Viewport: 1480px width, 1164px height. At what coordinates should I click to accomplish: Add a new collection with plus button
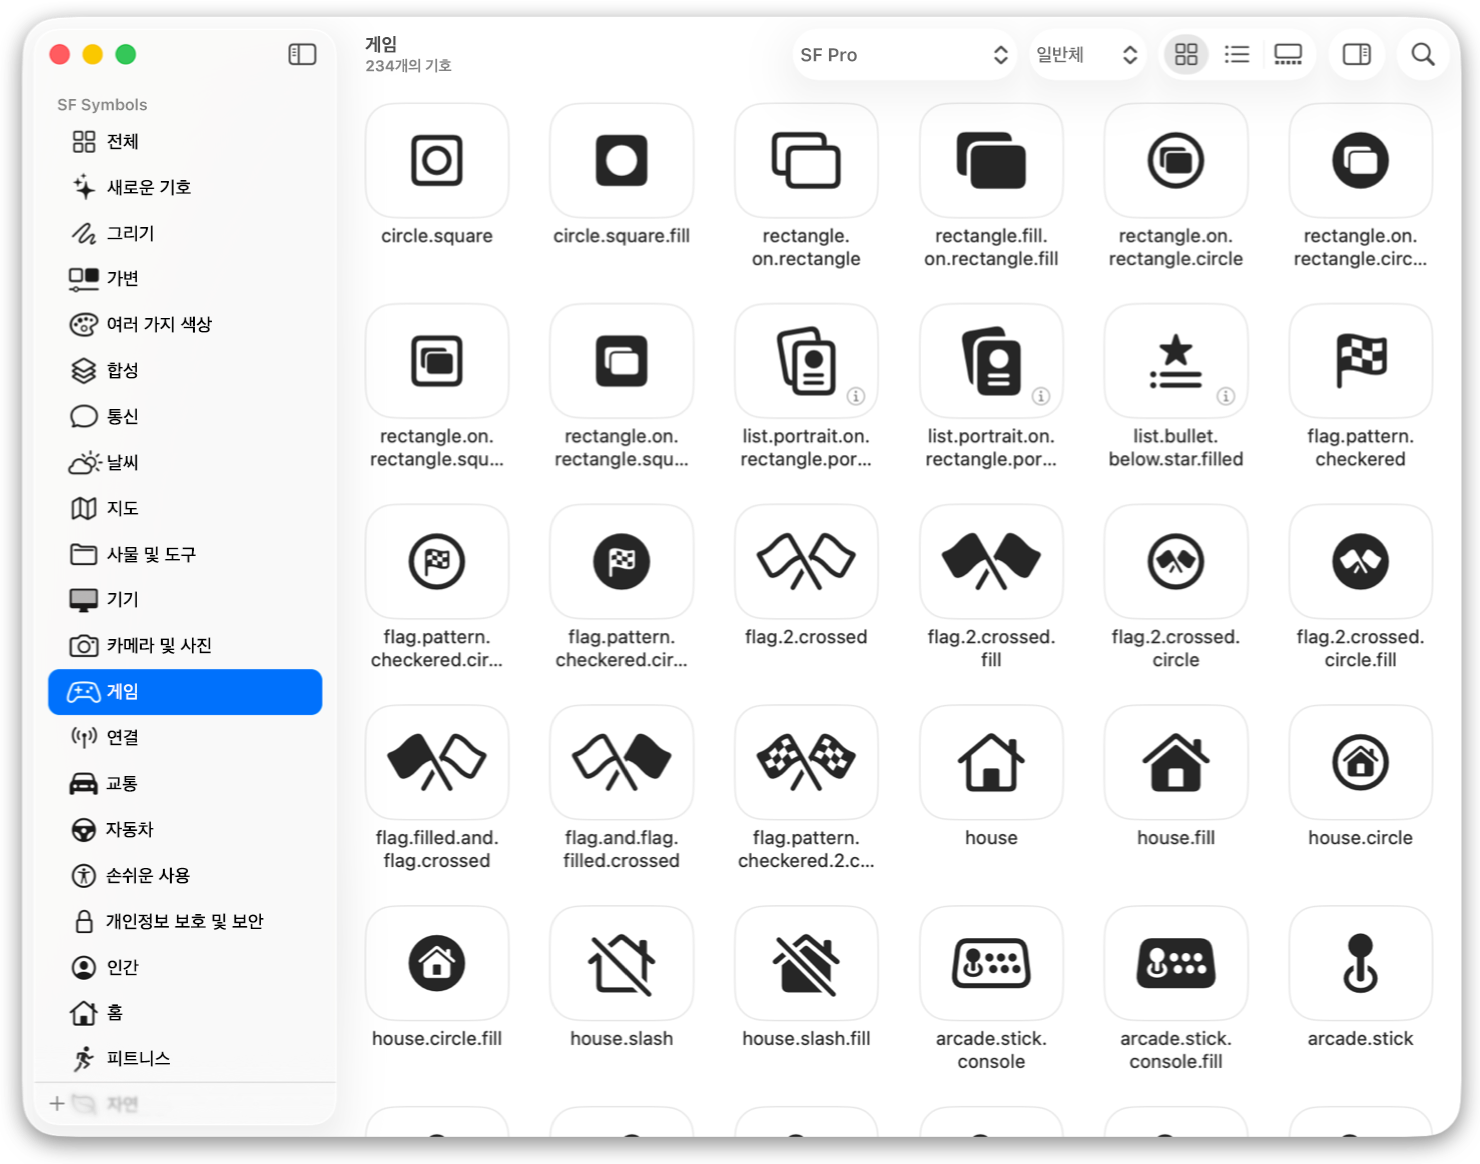click(57, 1104)
